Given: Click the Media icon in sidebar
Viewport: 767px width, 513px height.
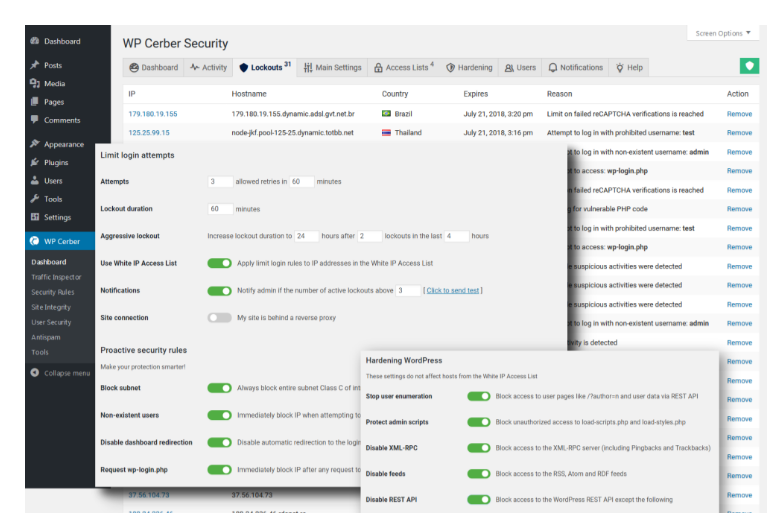Looking at the screenshot, I should coord(35,84).
